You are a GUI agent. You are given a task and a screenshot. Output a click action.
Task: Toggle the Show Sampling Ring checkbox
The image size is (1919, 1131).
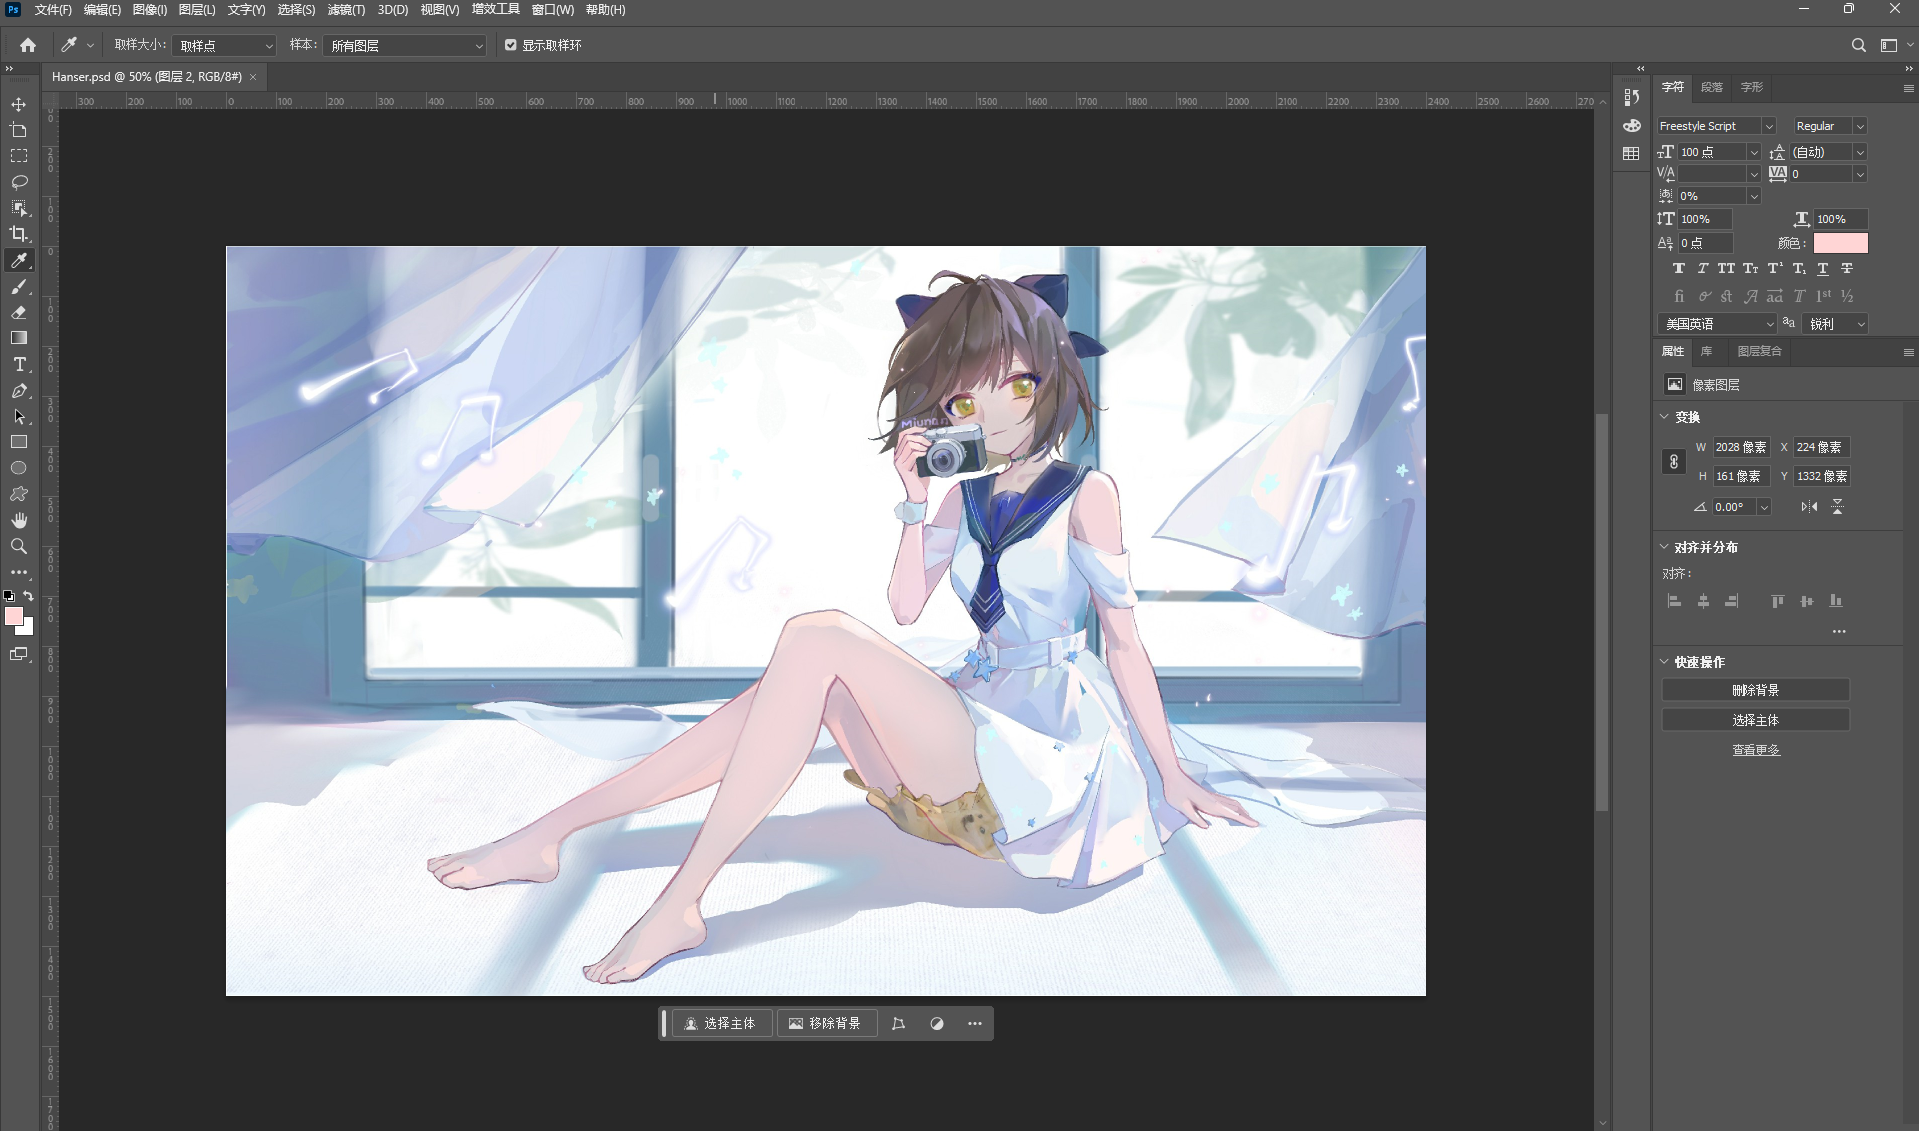click(511, 45)
